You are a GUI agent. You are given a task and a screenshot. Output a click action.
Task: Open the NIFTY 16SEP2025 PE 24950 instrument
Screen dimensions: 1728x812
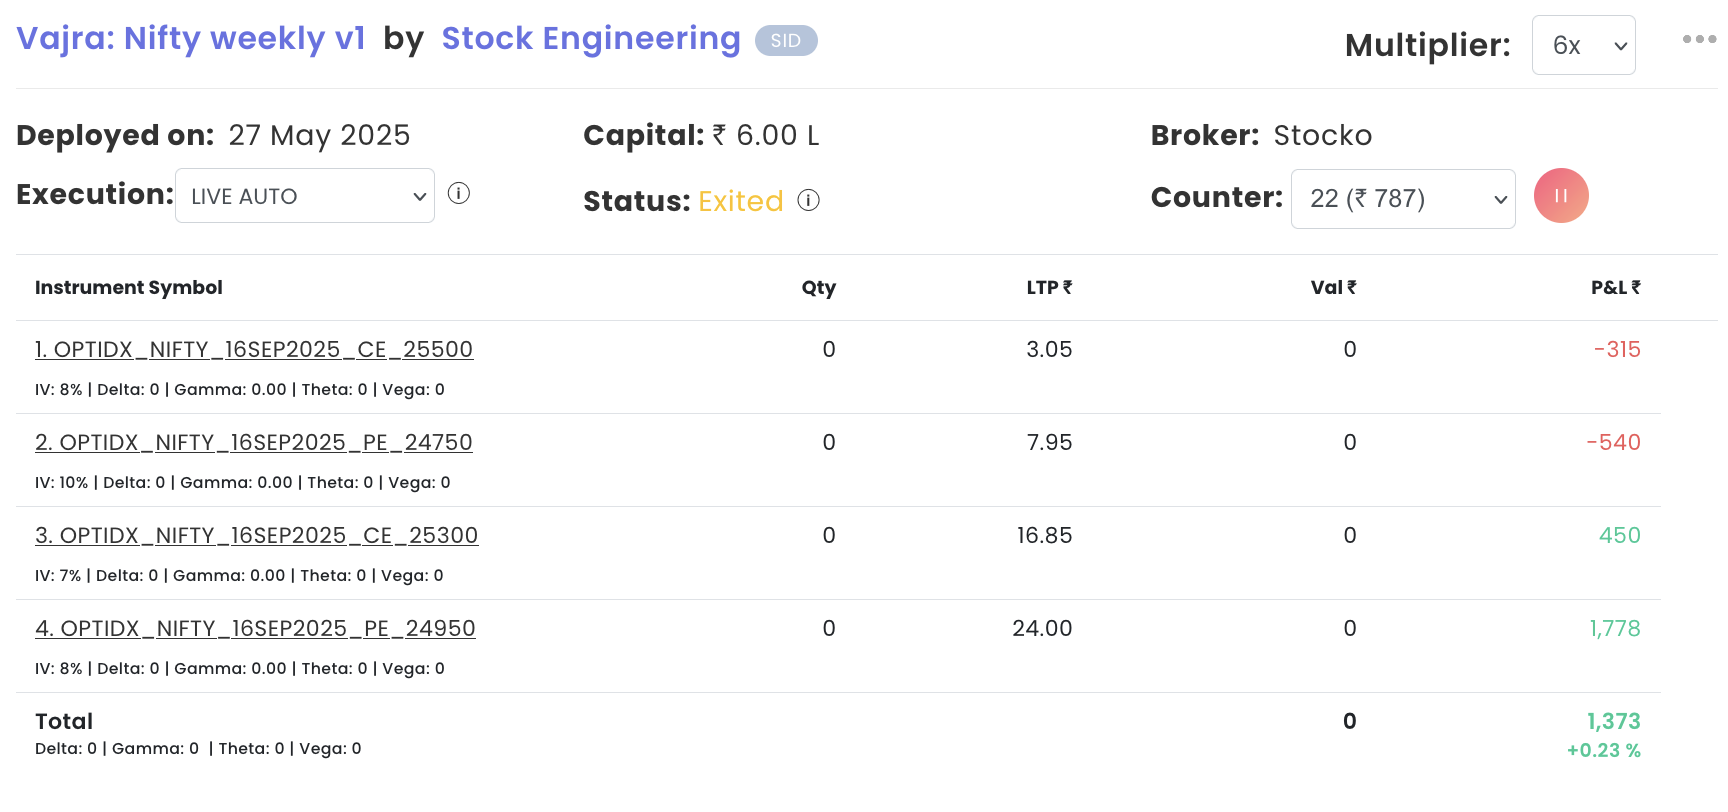[255, 629]
